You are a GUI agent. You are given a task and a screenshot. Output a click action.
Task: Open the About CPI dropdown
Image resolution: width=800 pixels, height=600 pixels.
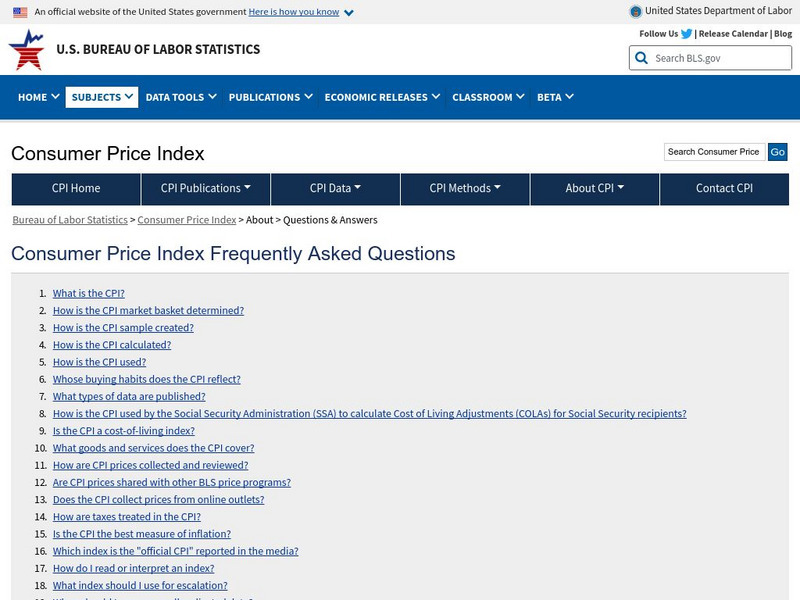pyautogui.click(x=594, y=188)
